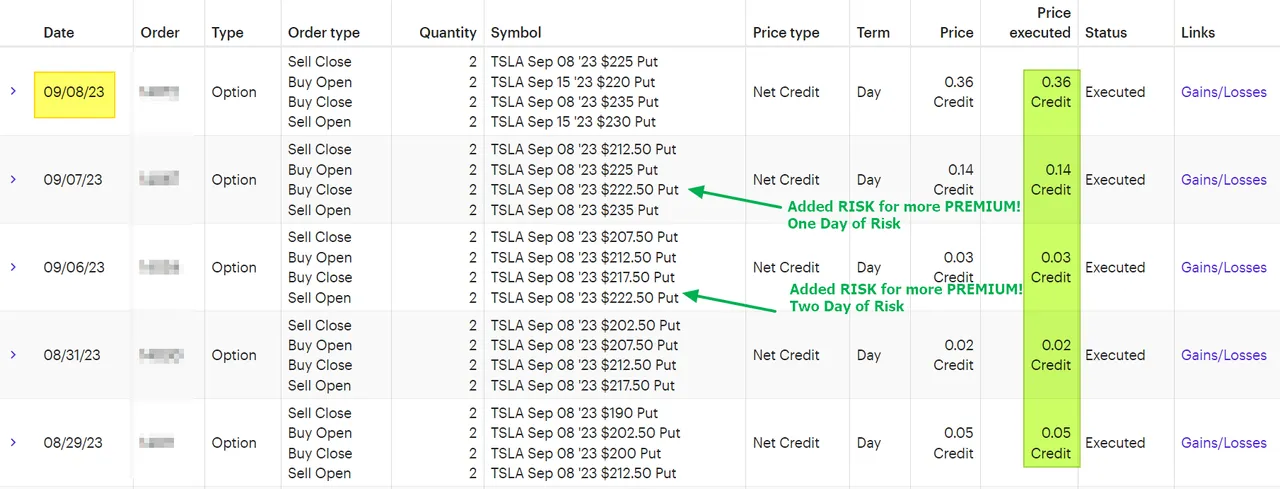Click TSLA Sep 08 '23 $217.50 Put in 09/06/23 row
1280x489 pixels.
pos(583,277)
